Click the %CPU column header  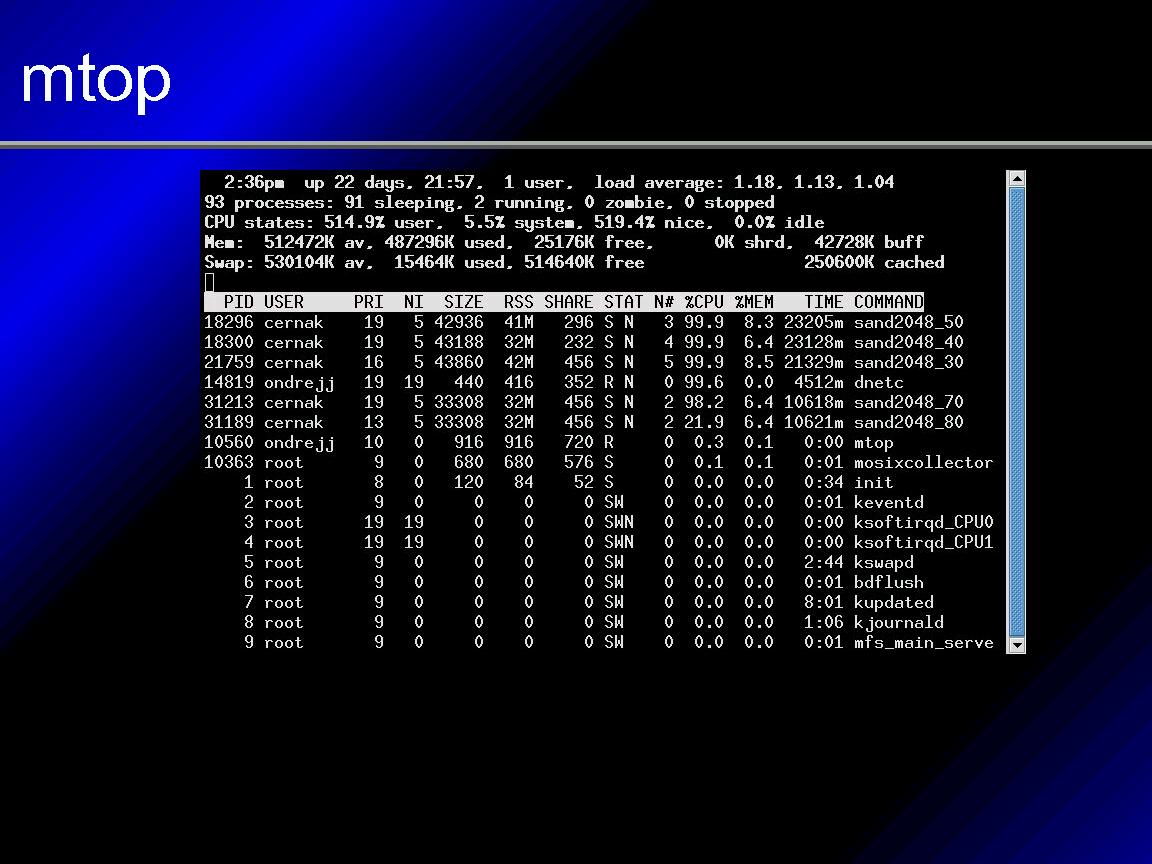[704, 302]
